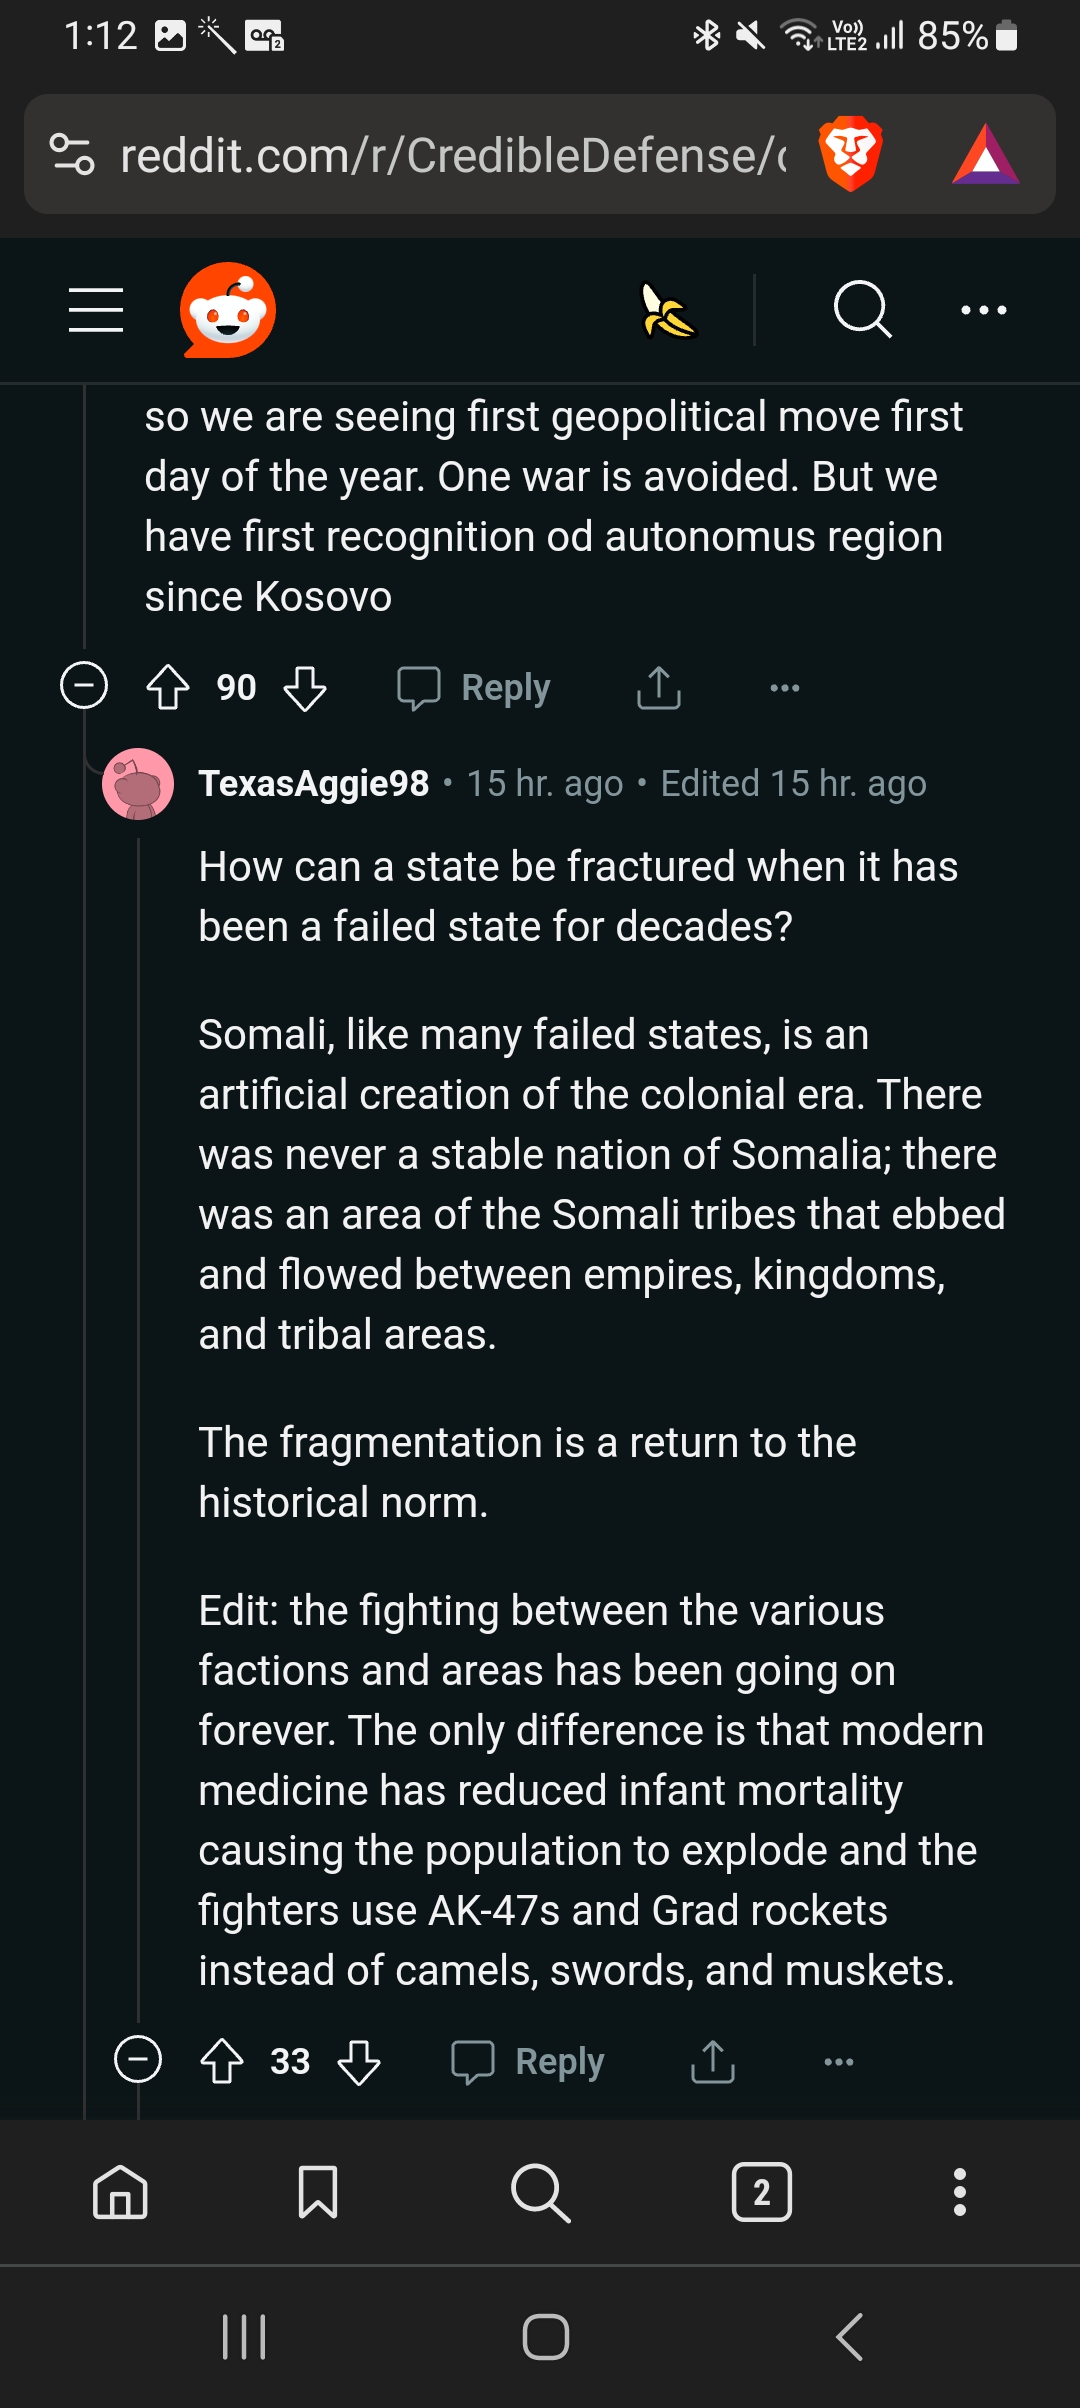The width and height of the screenshot is (1080, 2408).
Task: Collapse the comment with 90 votes
Action: pyautogui.click(x=84, y=687)
